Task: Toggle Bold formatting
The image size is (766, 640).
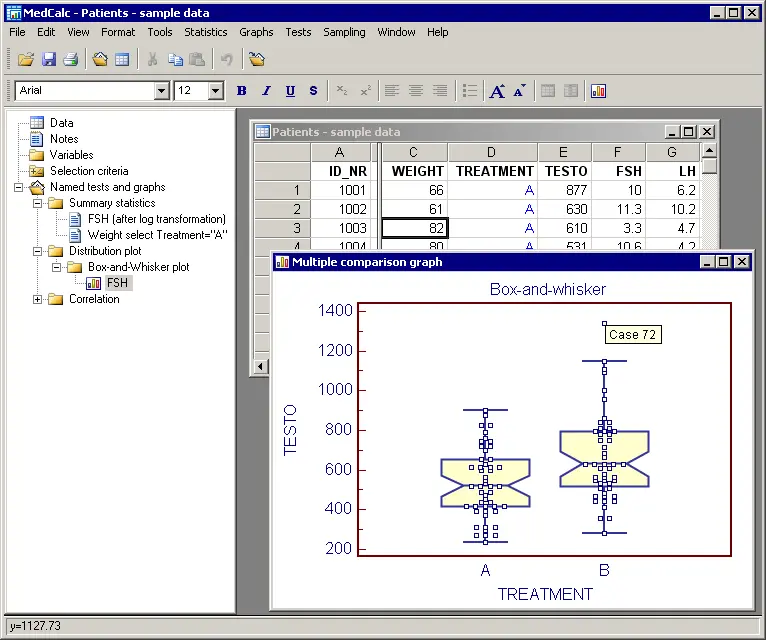Action: point(242,91)
